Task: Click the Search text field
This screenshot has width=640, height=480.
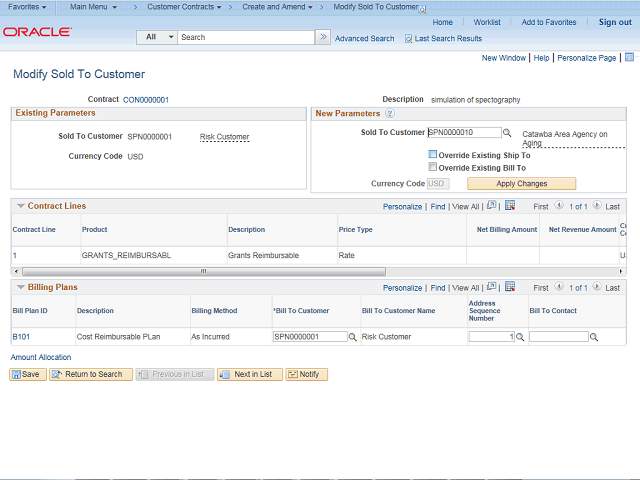Action: [x=246, y=37]
